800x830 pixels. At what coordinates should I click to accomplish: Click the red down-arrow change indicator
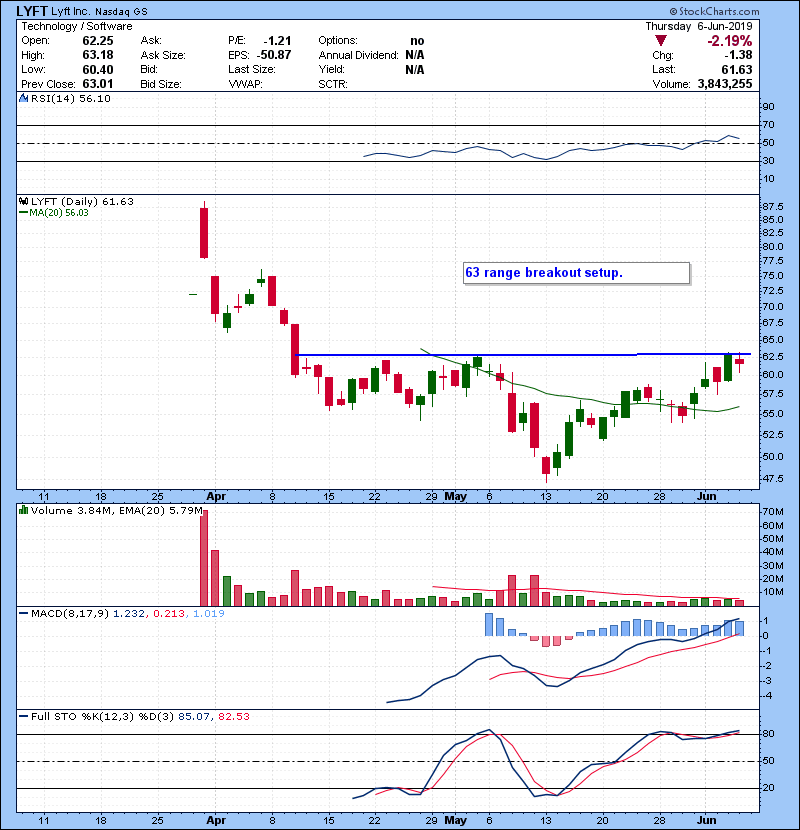click(x=660, y=40)
